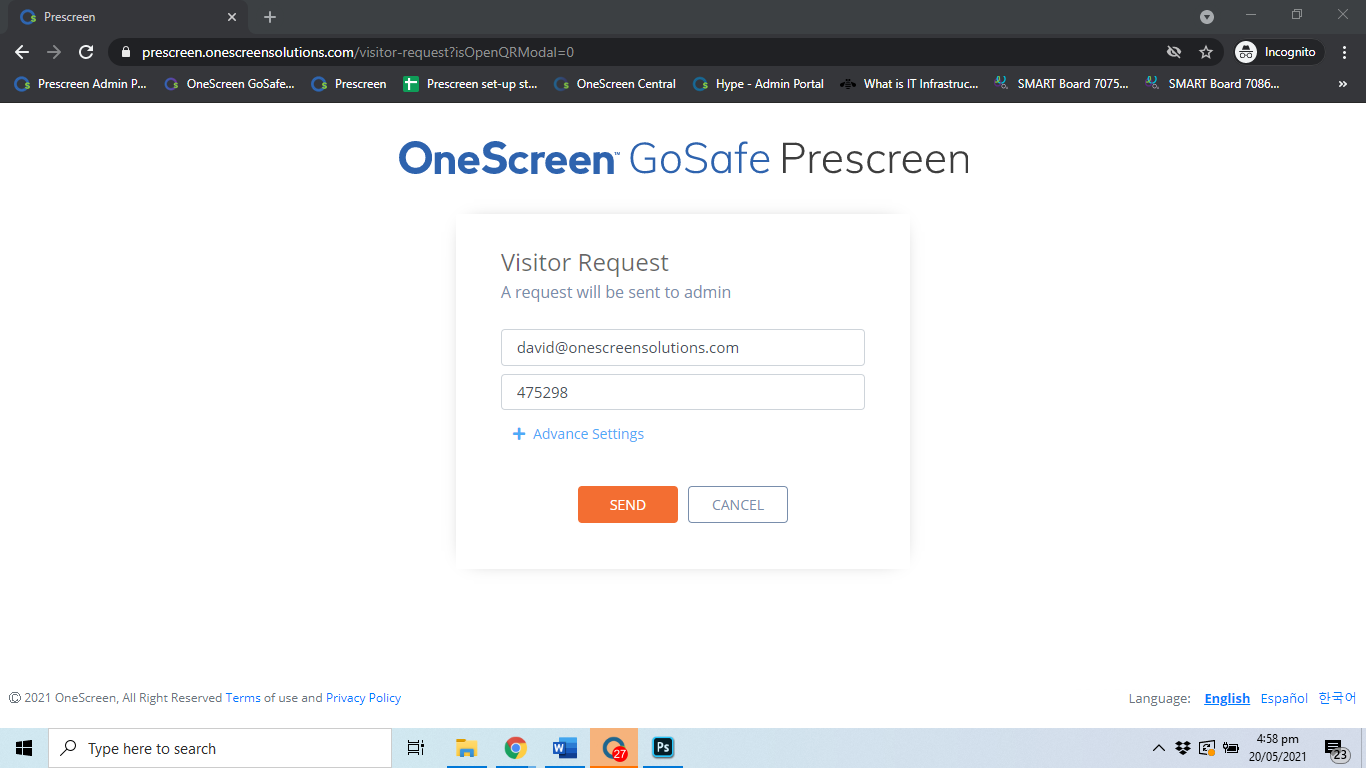Click the code field showing 475298

tap(683, 392)
